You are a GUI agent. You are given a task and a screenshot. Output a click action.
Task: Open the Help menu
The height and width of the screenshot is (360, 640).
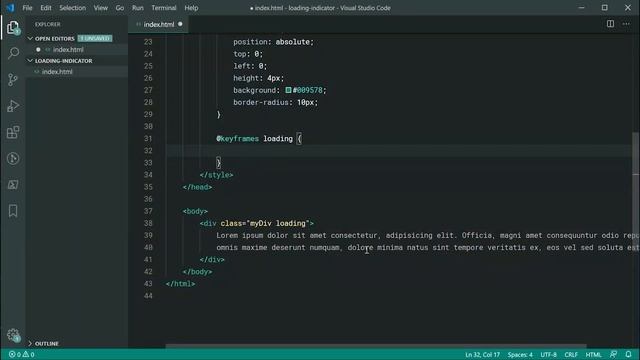(191, 8)
